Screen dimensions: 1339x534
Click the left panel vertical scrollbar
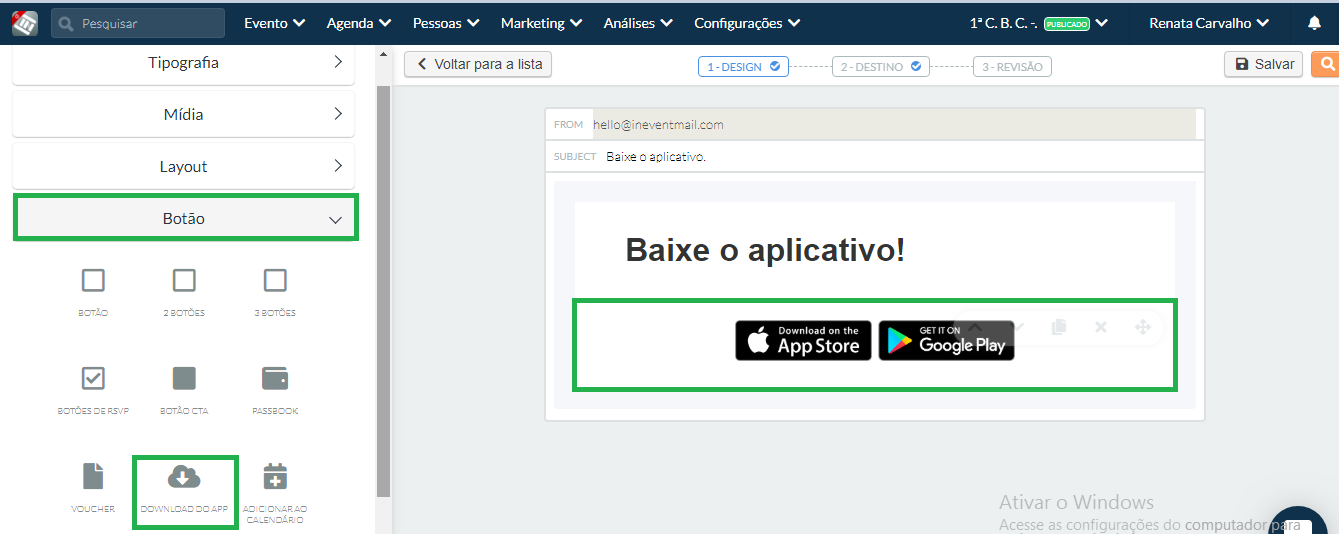pyautogui.click(x=383, y=290)
